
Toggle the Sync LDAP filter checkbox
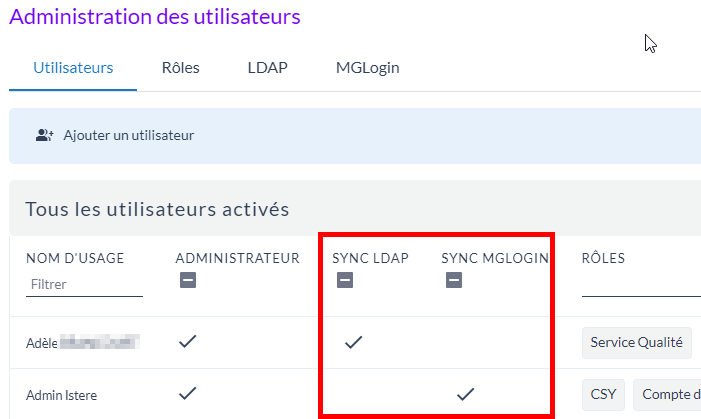coord(344,281)
